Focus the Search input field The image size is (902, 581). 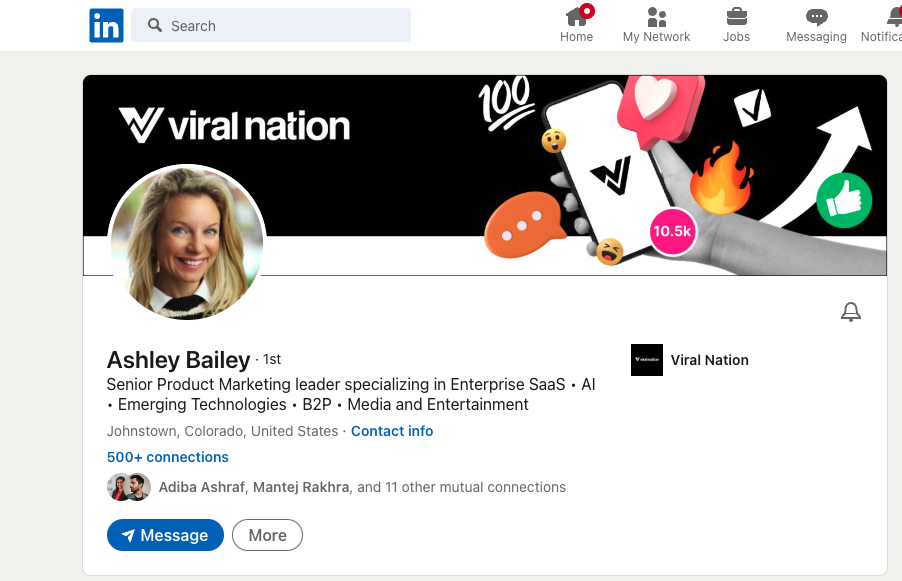click(271, 25)
